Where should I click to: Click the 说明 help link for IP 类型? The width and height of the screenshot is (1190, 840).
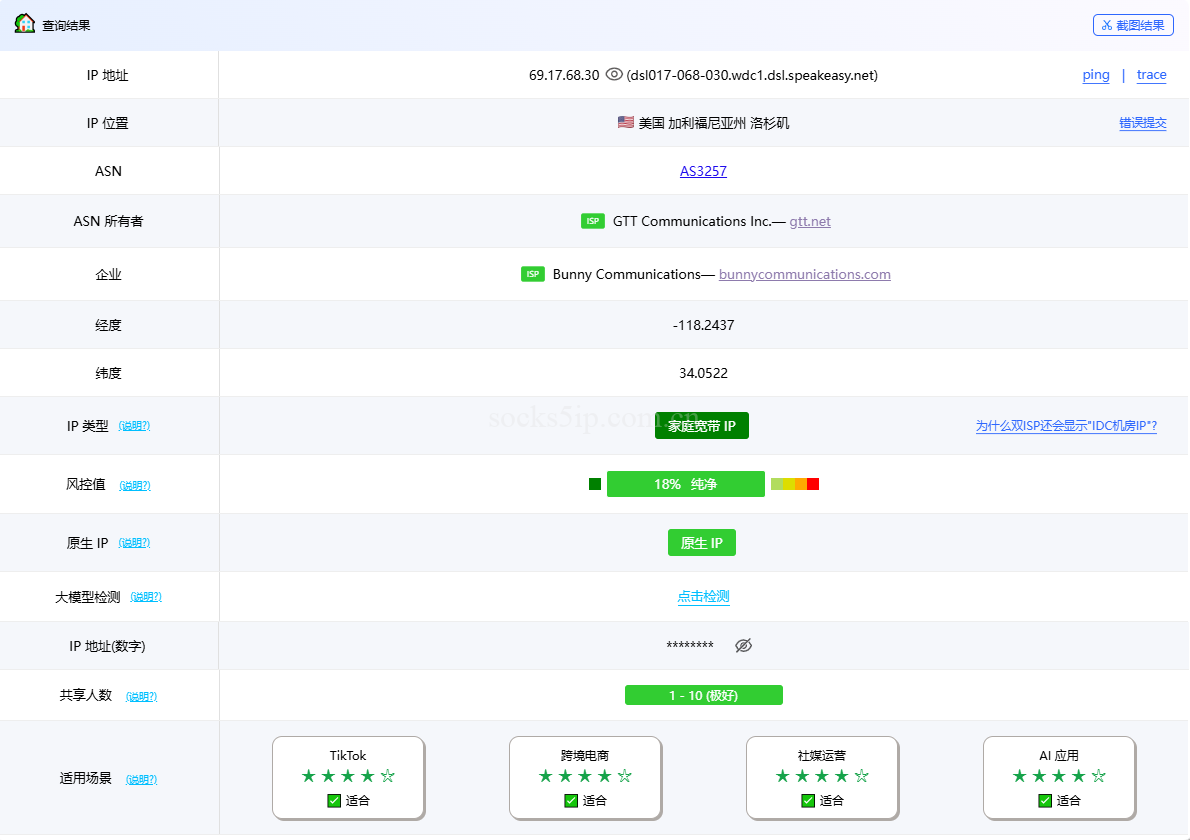[x=134, y=426]
